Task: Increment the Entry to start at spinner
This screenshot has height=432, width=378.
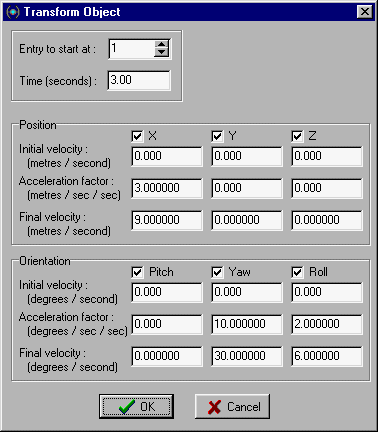Action: coord(162,44)
